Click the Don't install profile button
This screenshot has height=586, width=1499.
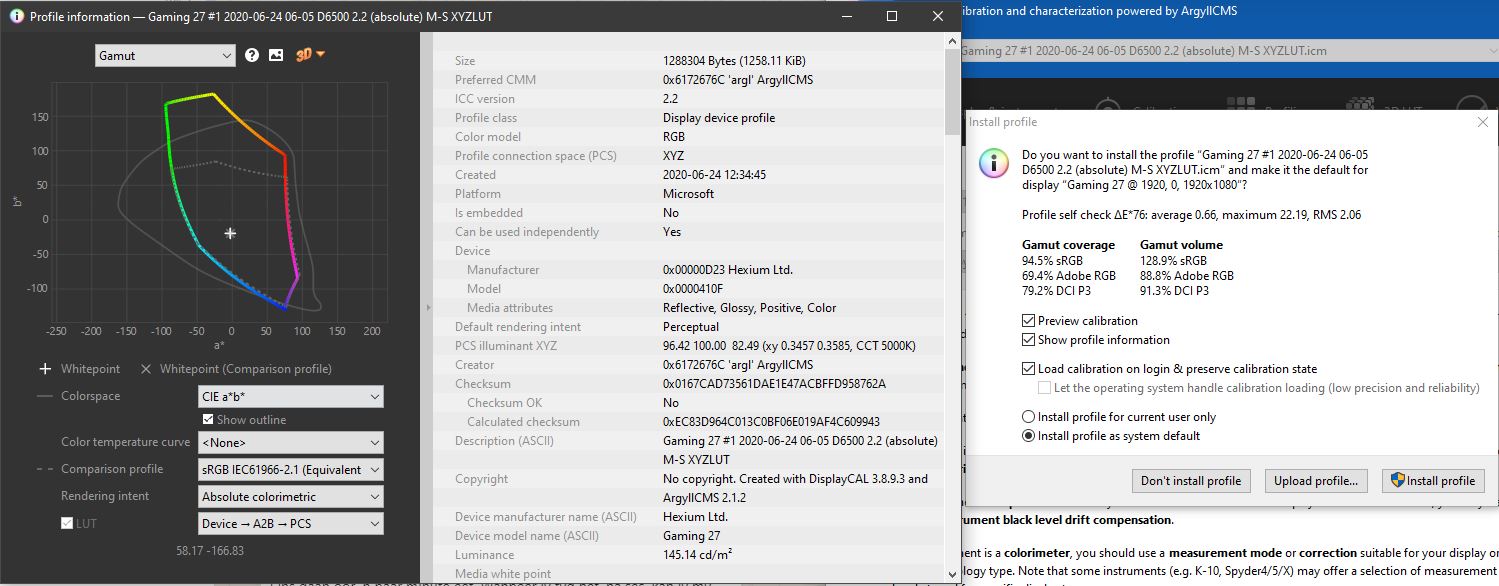tap(1191, 481)
